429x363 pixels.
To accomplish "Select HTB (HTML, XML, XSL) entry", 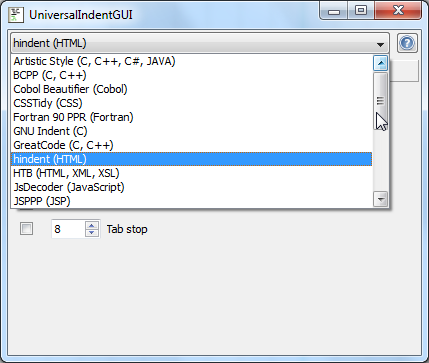I will pyautogui.click(x=191, y=173).
